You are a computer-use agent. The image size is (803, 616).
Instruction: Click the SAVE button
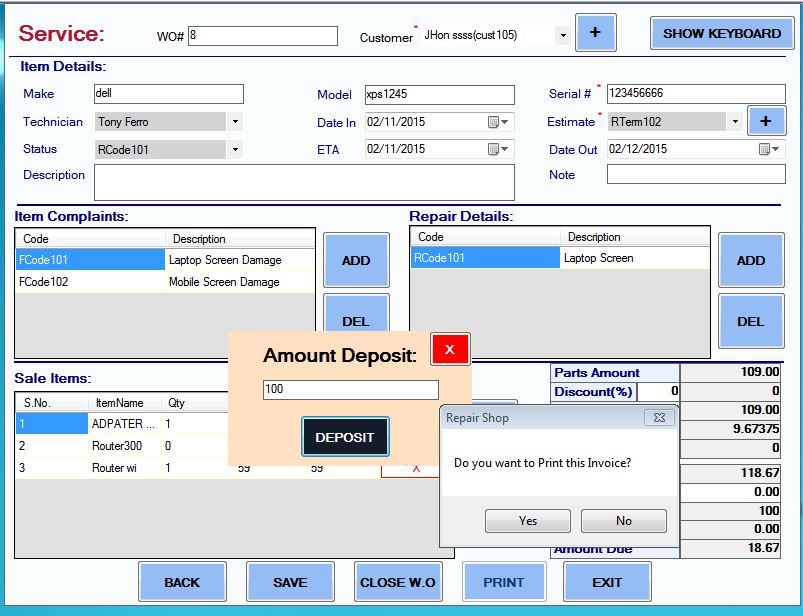(290, 582)
